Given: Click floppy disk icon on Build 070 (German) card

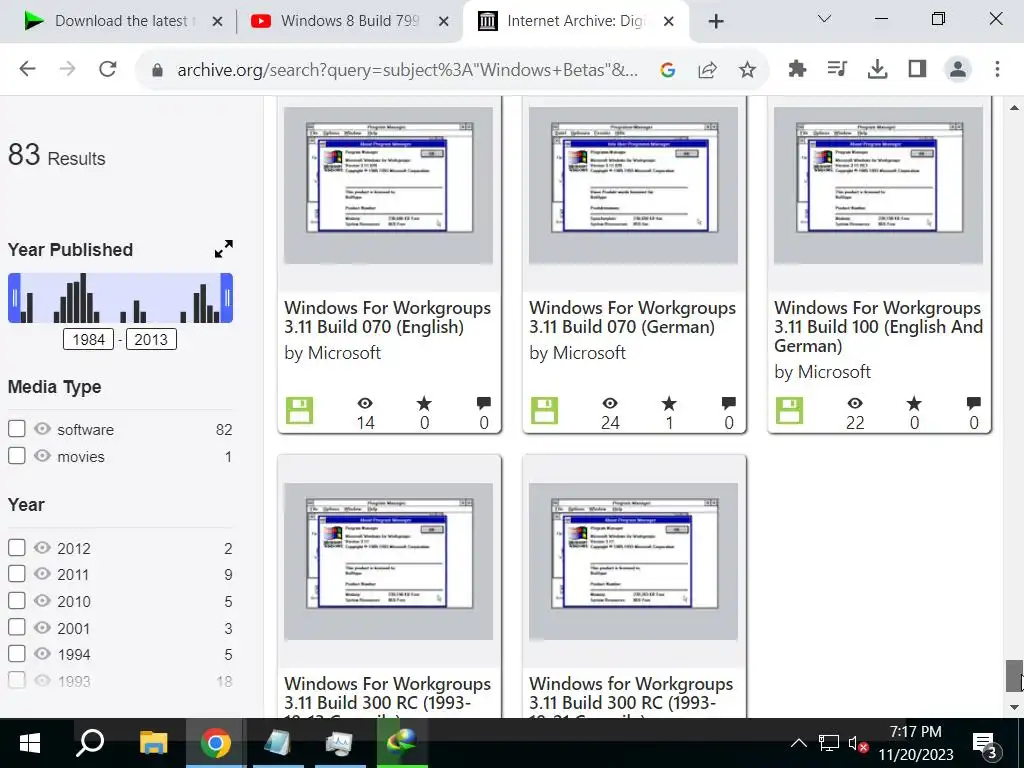Looking at the screenshot, I should (x=545, y=411).
